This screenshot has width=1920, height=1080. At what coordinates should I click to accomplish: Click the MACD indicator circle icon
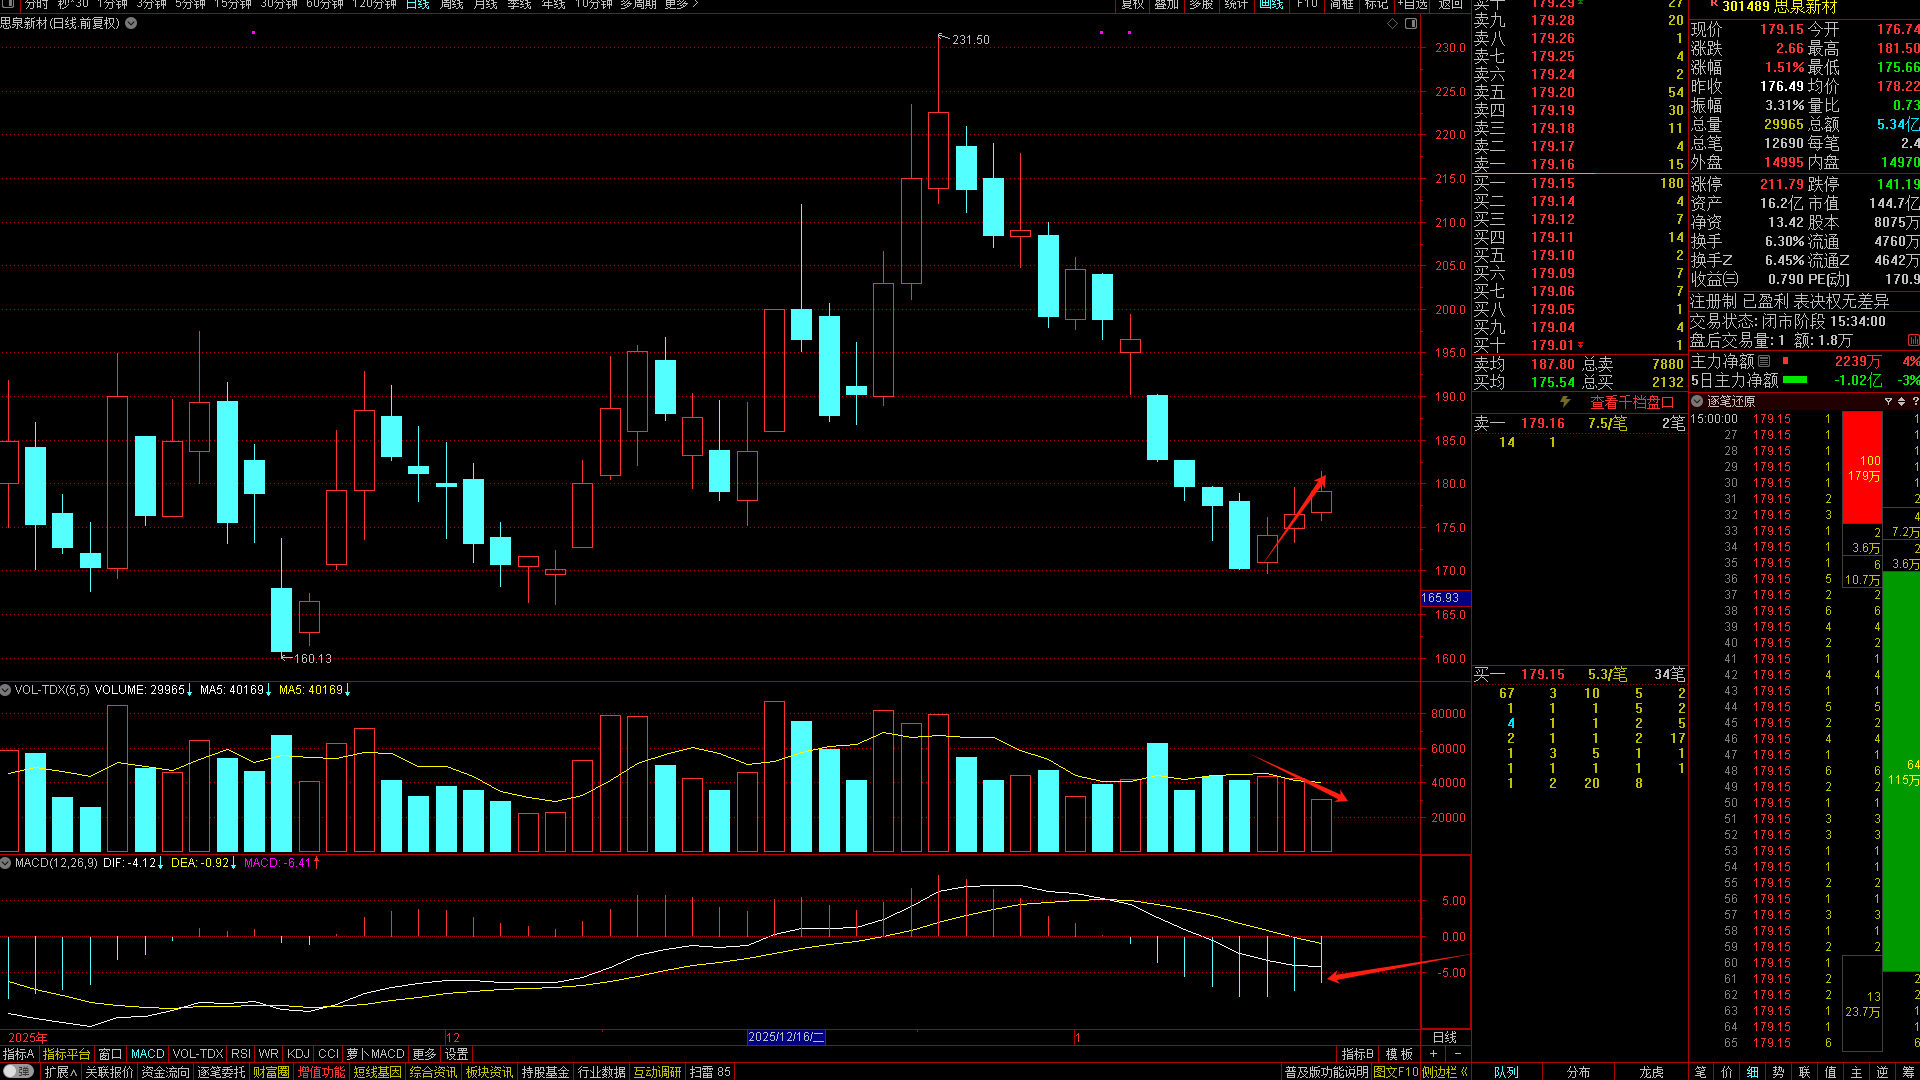[x=6, y=862]
